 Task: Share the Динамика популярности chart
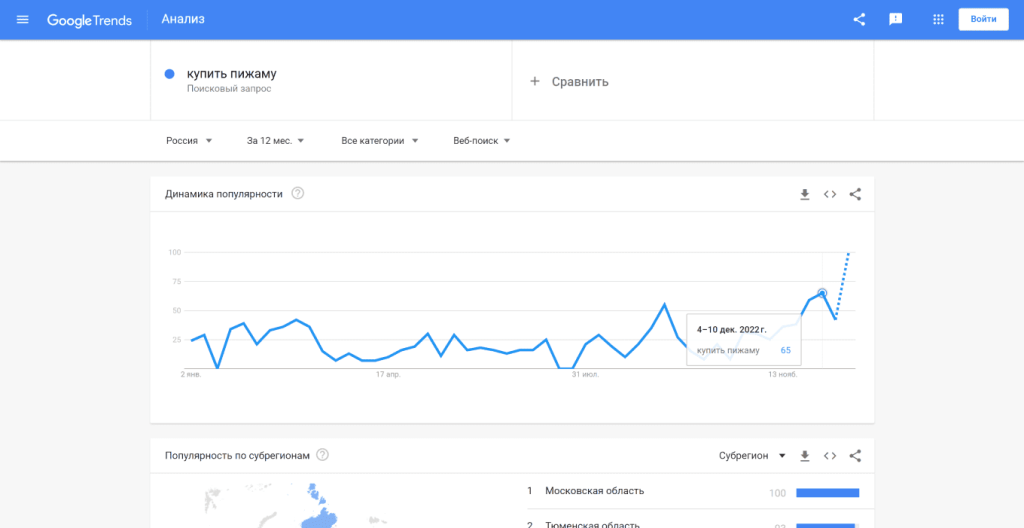[x=855, y=194]
